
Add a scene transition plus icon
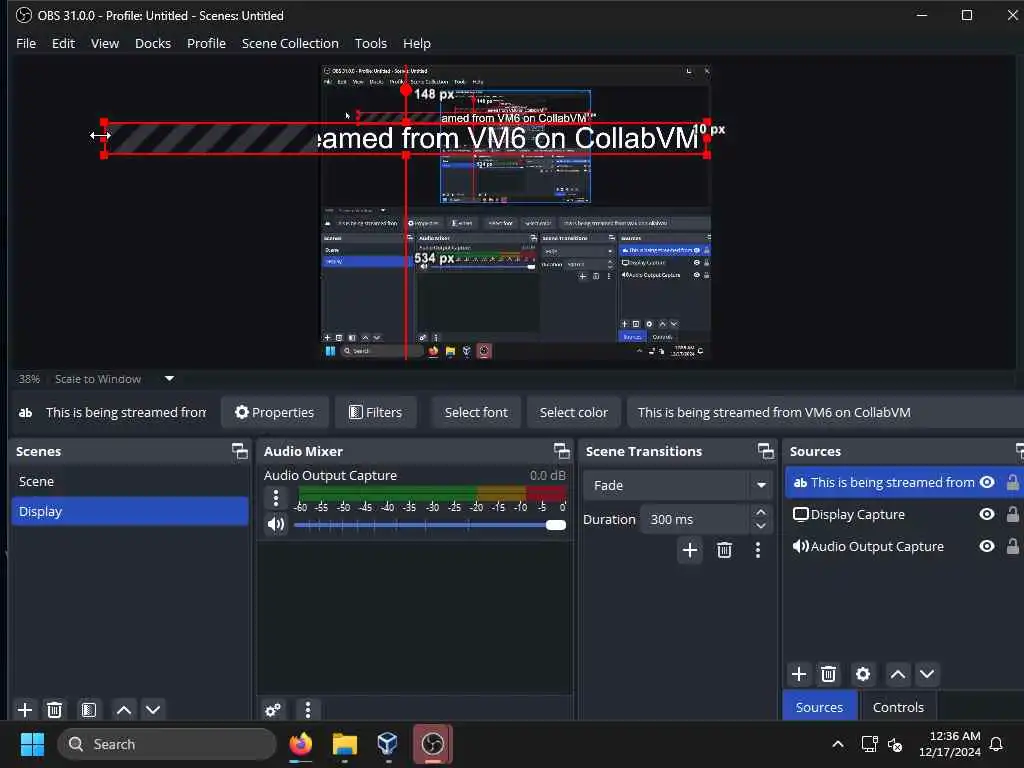[x=690, y=550]
